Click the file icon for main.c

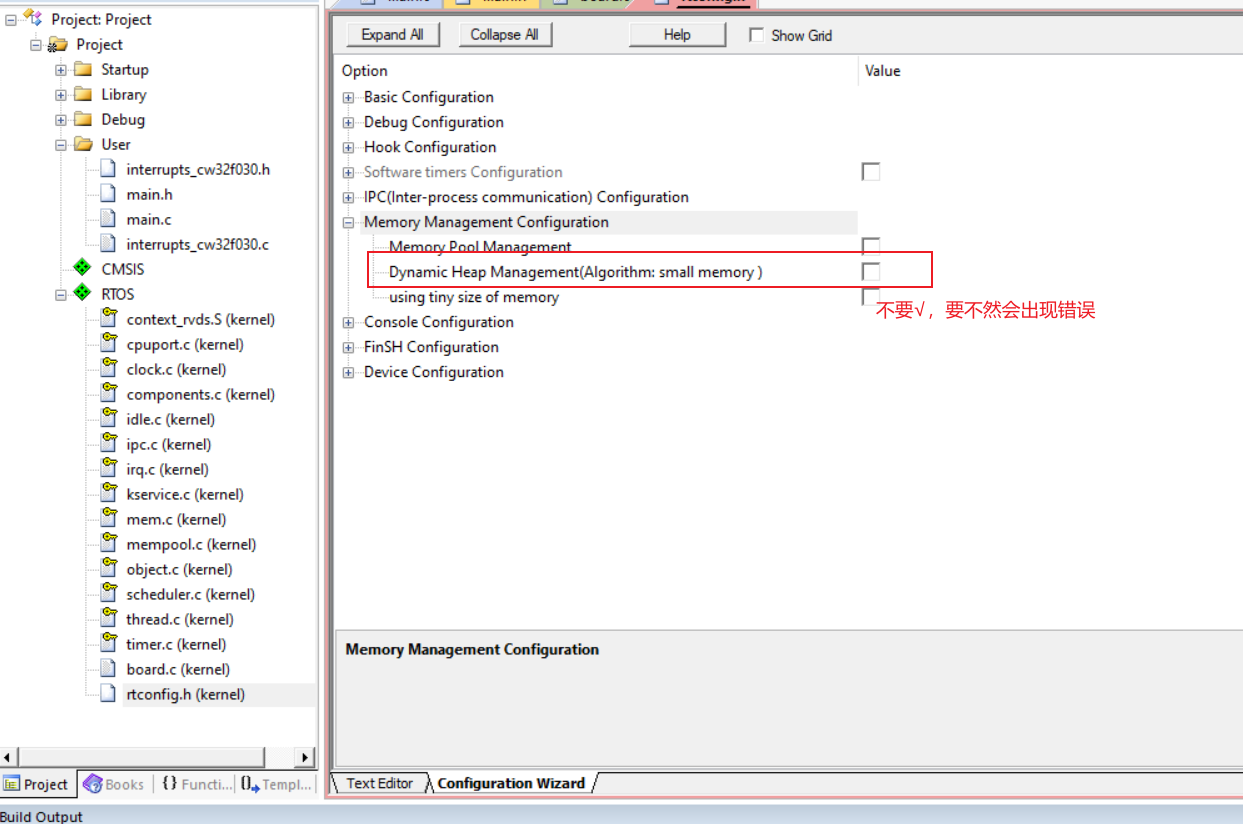tap(107, 218)
